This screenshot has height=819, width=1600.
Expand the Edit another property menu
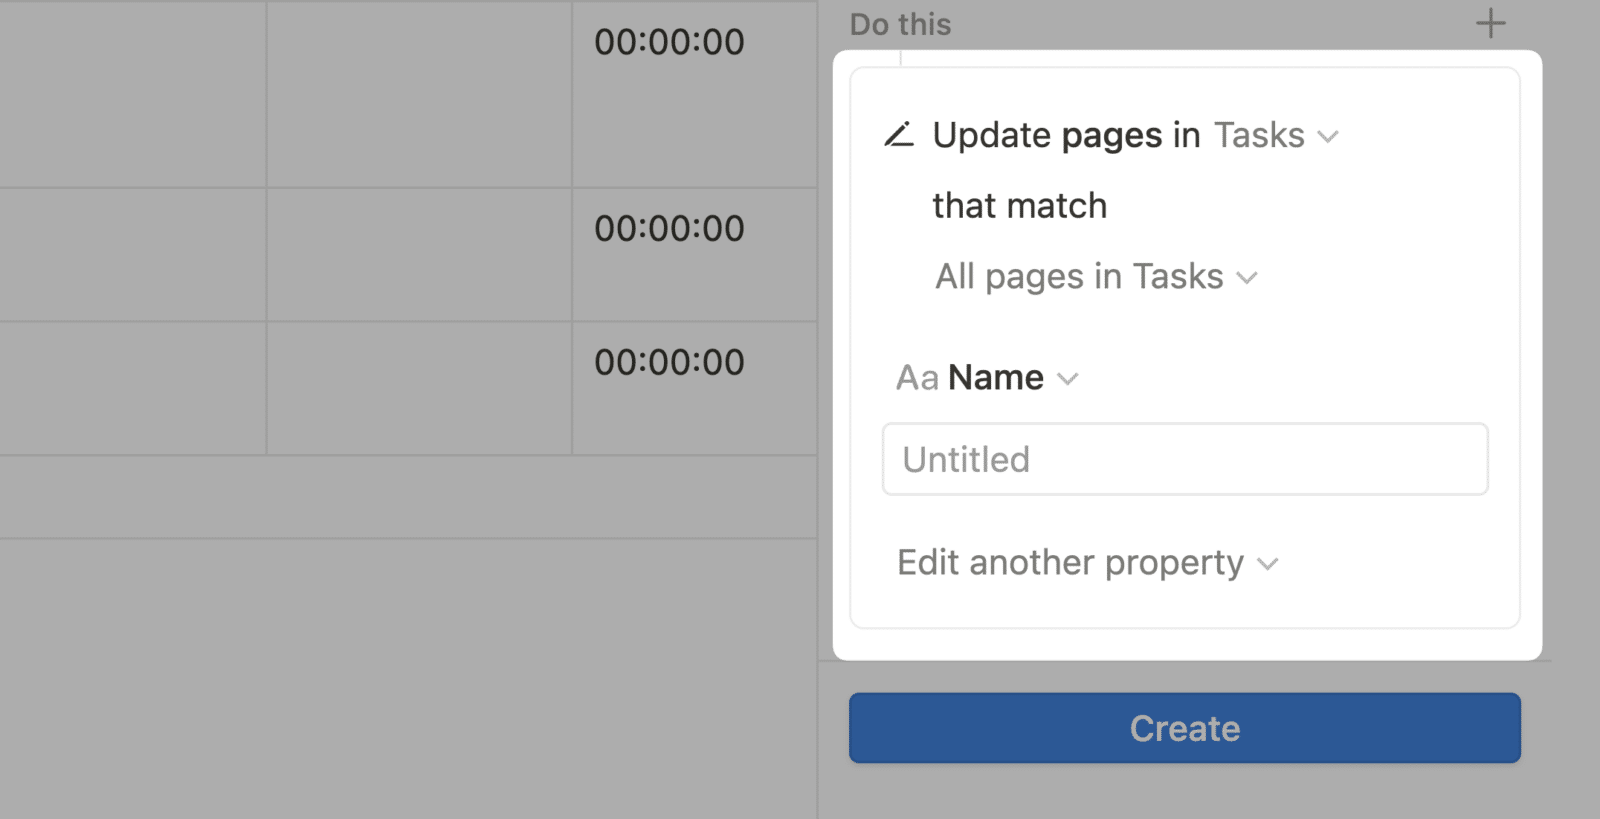(x=1088, y=563)
